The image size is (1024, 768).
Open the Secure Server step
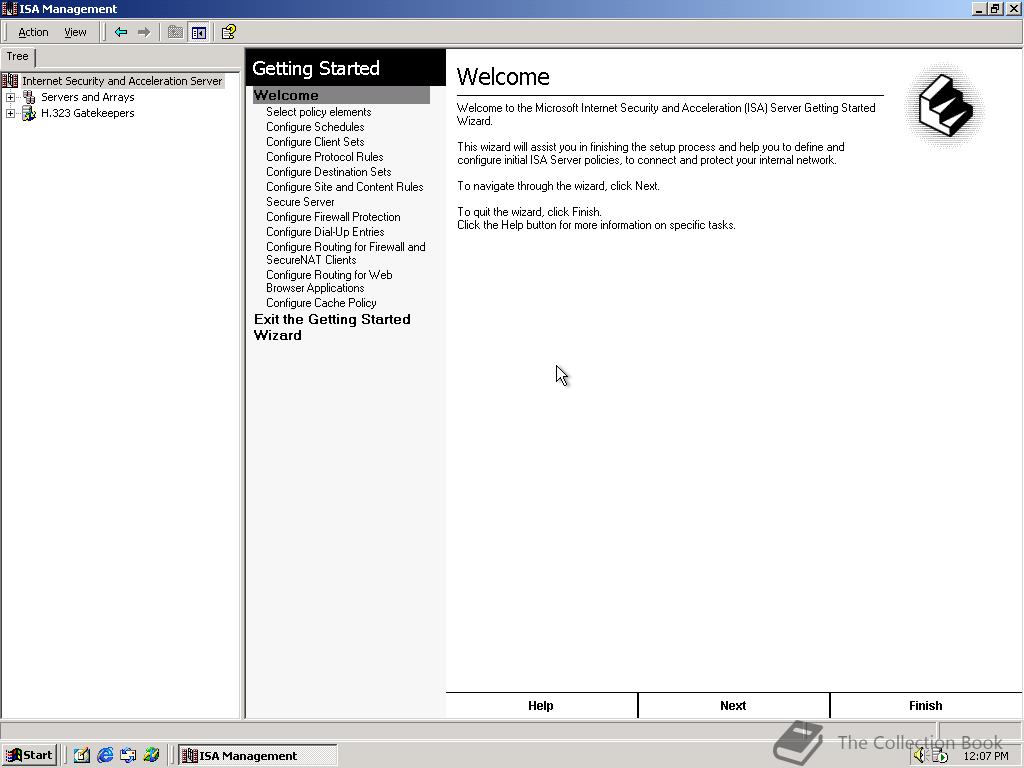click(x=300, y=202)
